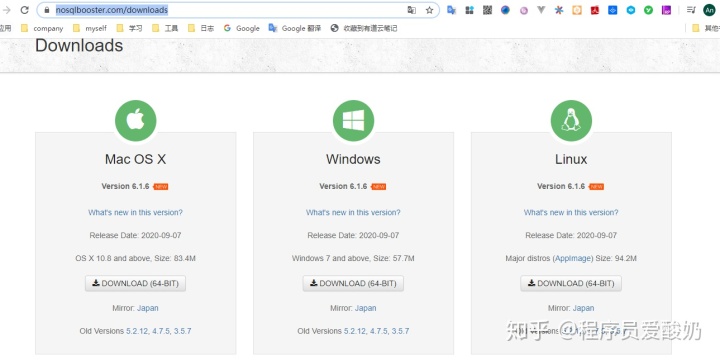This screenshot has height=360, width=720.
Task: Download the Windows 64-bit installer
Action: [353, 283]
